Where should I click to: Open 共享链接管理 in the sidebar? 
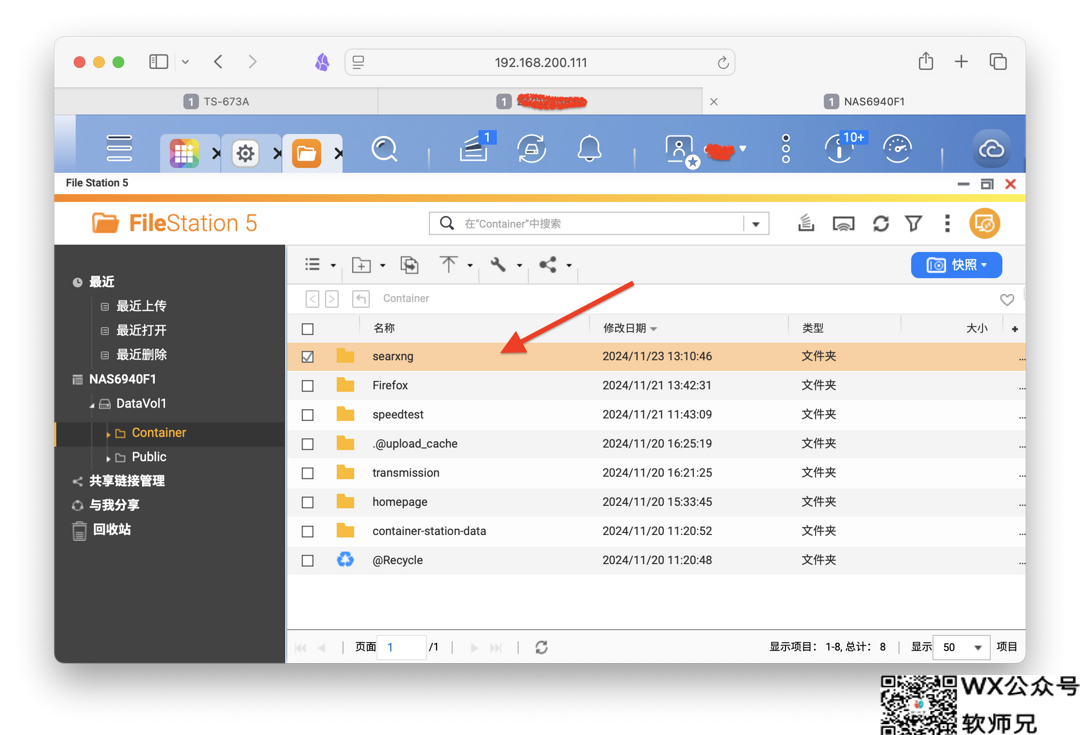pyautogui.click(x=127, y=481)
